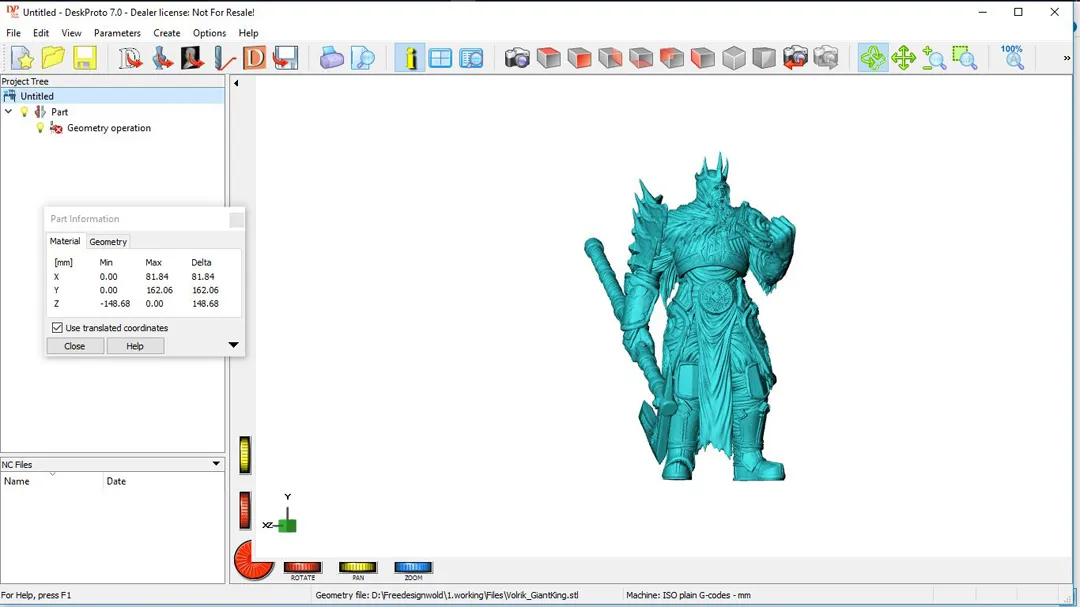Click the green XYZ orientation indicator
The image size is (1080, 607).
point(287,526)
